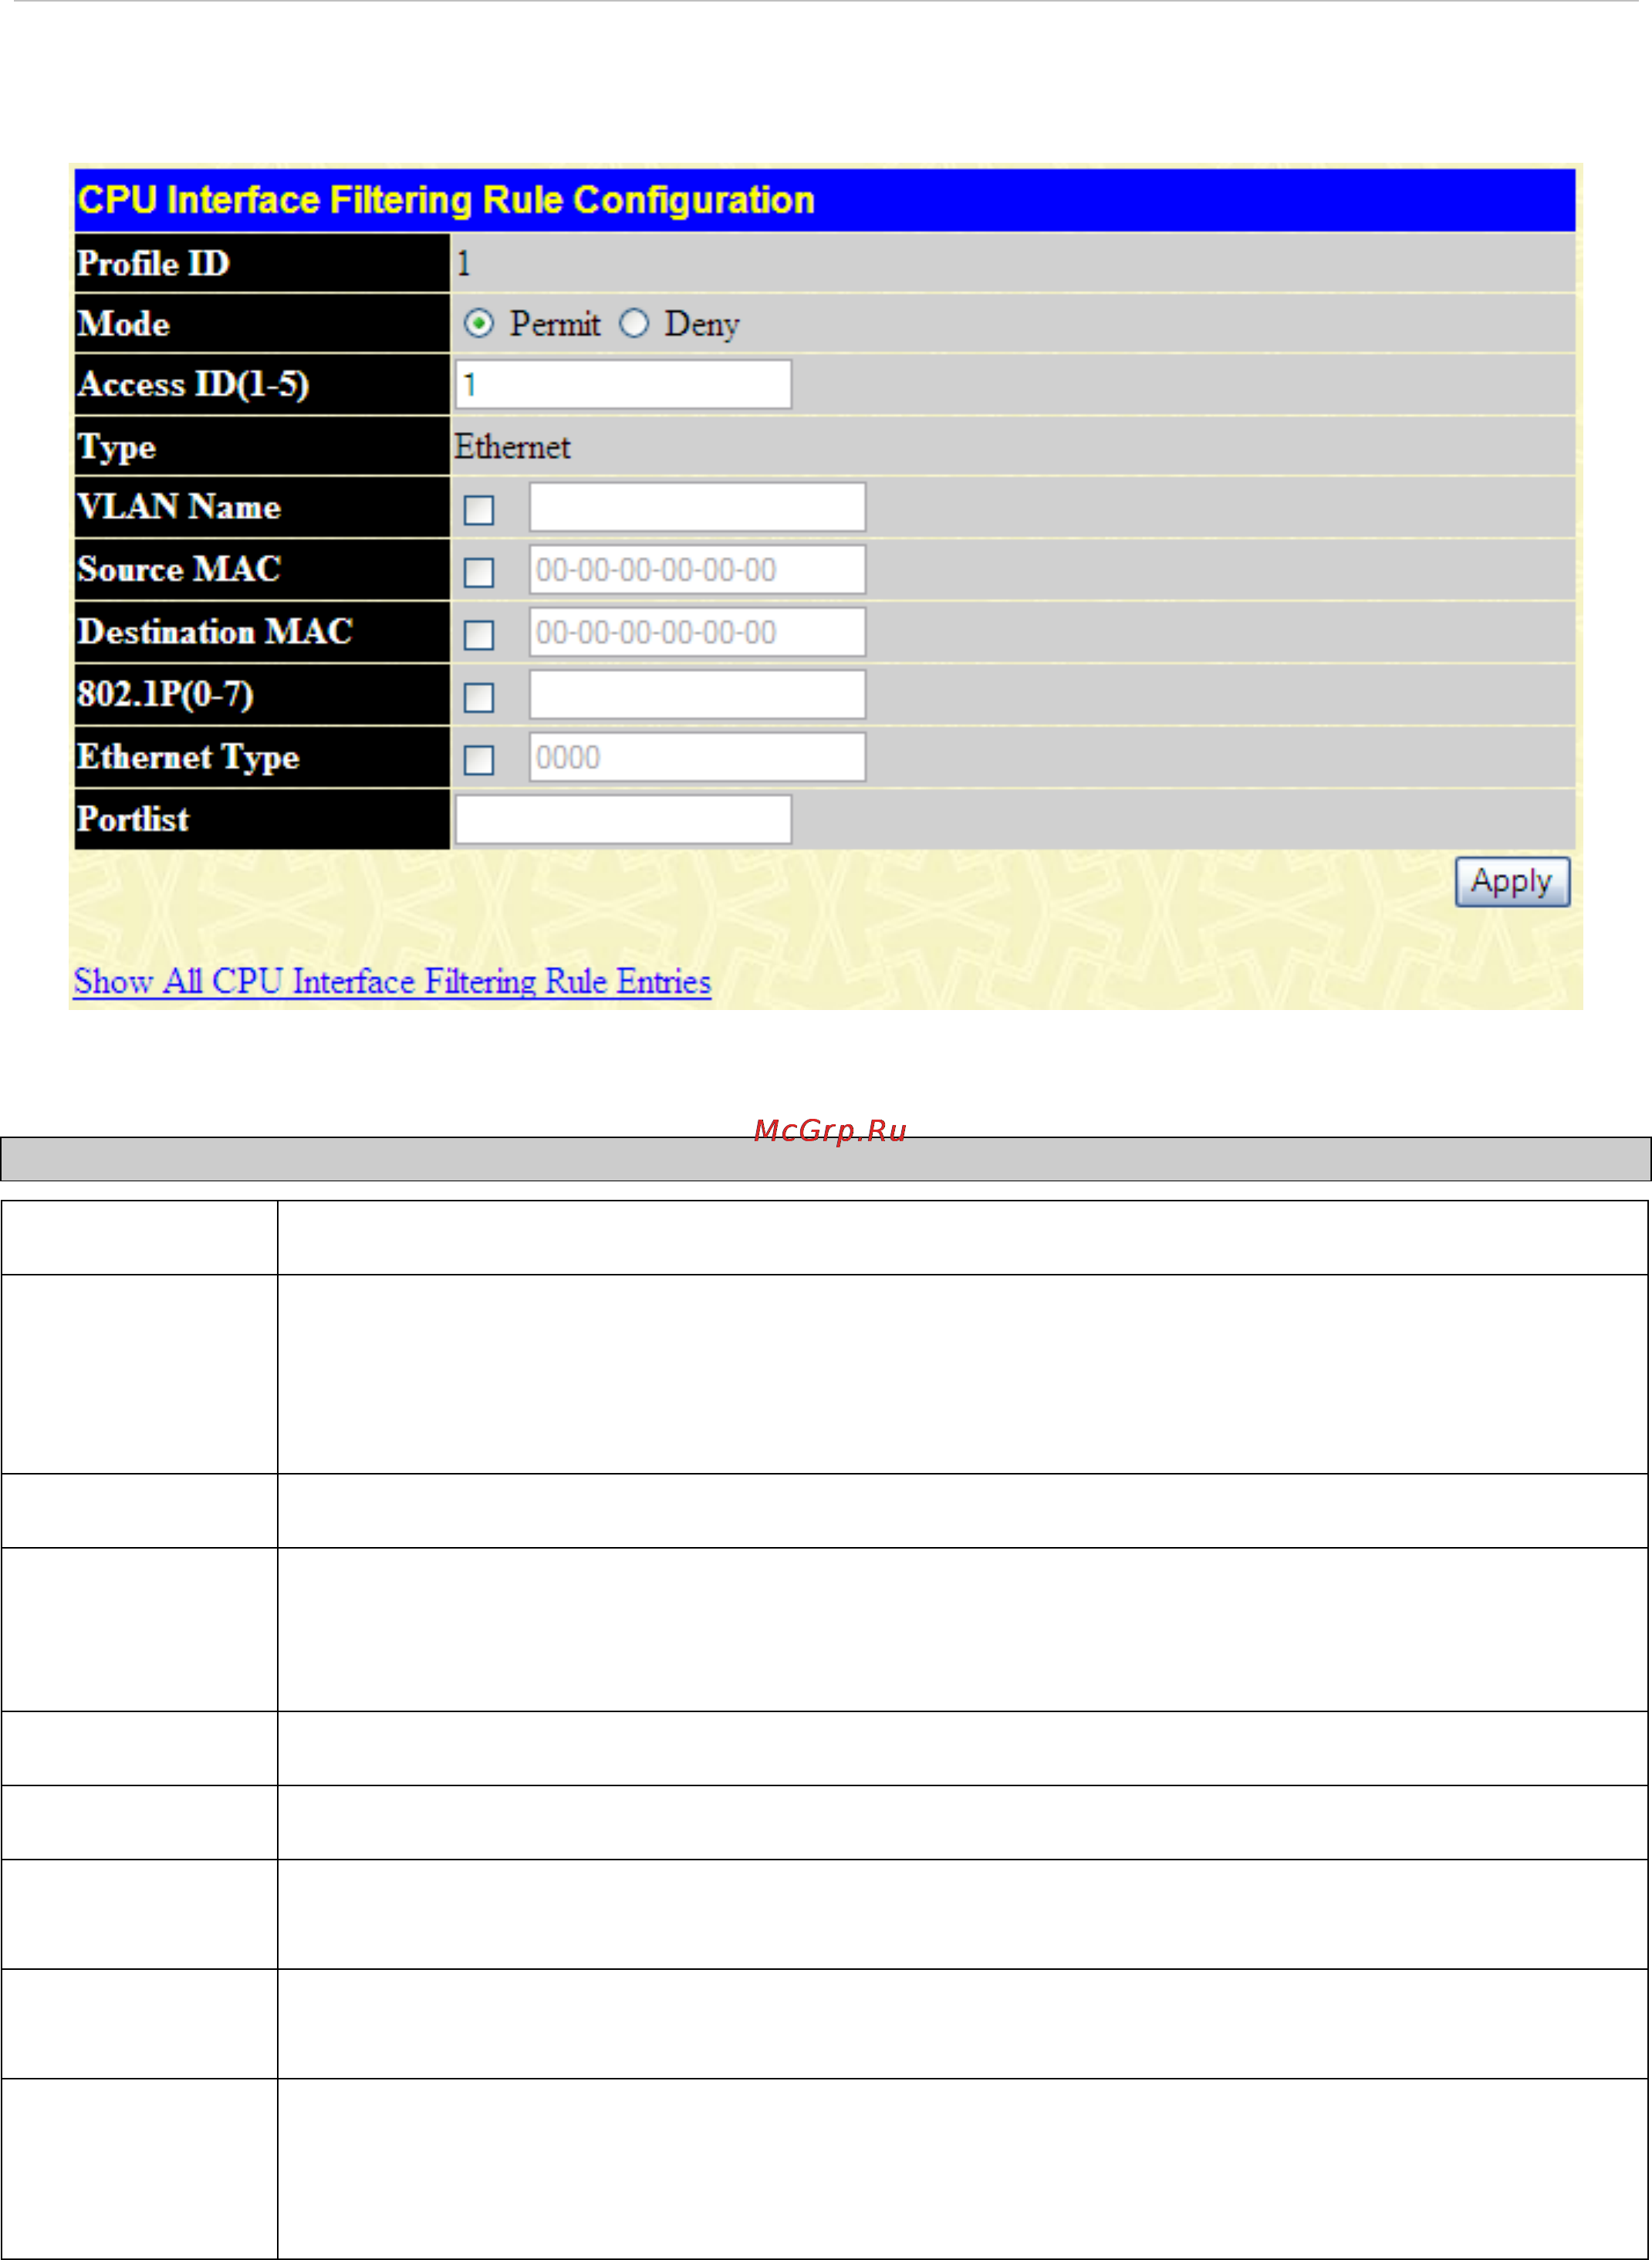Screen dimensions: 1652x2260
Task: Click the Ethernet Type 0000 field
Action: (x=697, y=758)
